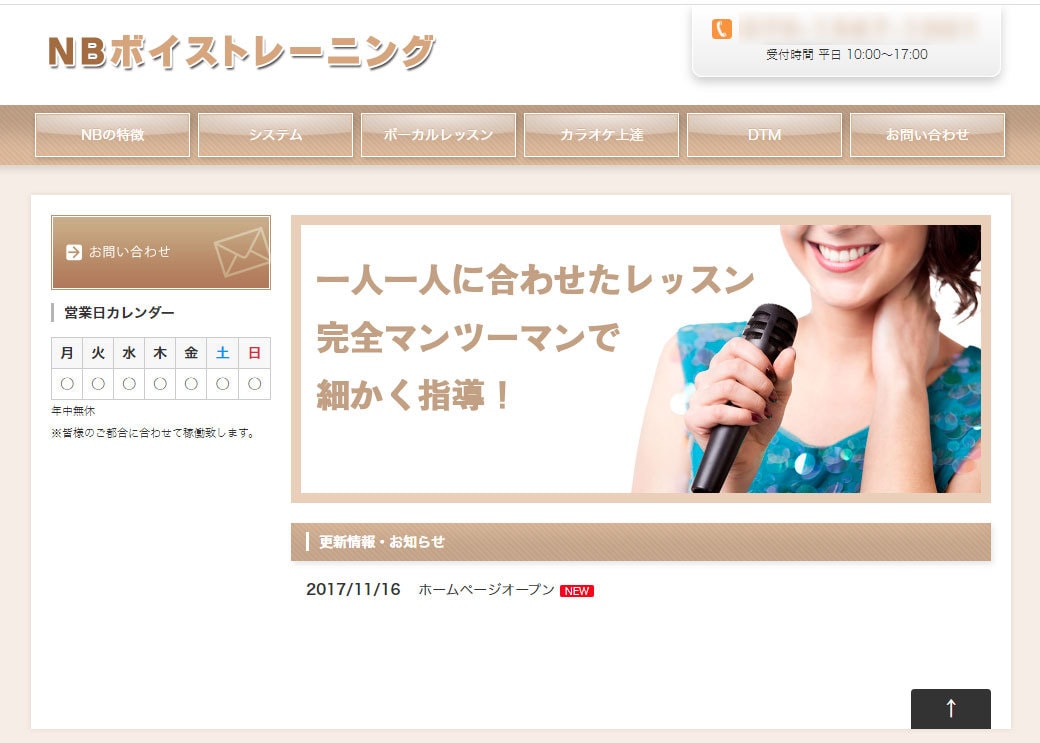This screenshot has height=743, width=1040.
Task: Click the 更新情報・お知らせ section header
Action: click(641, 542)
